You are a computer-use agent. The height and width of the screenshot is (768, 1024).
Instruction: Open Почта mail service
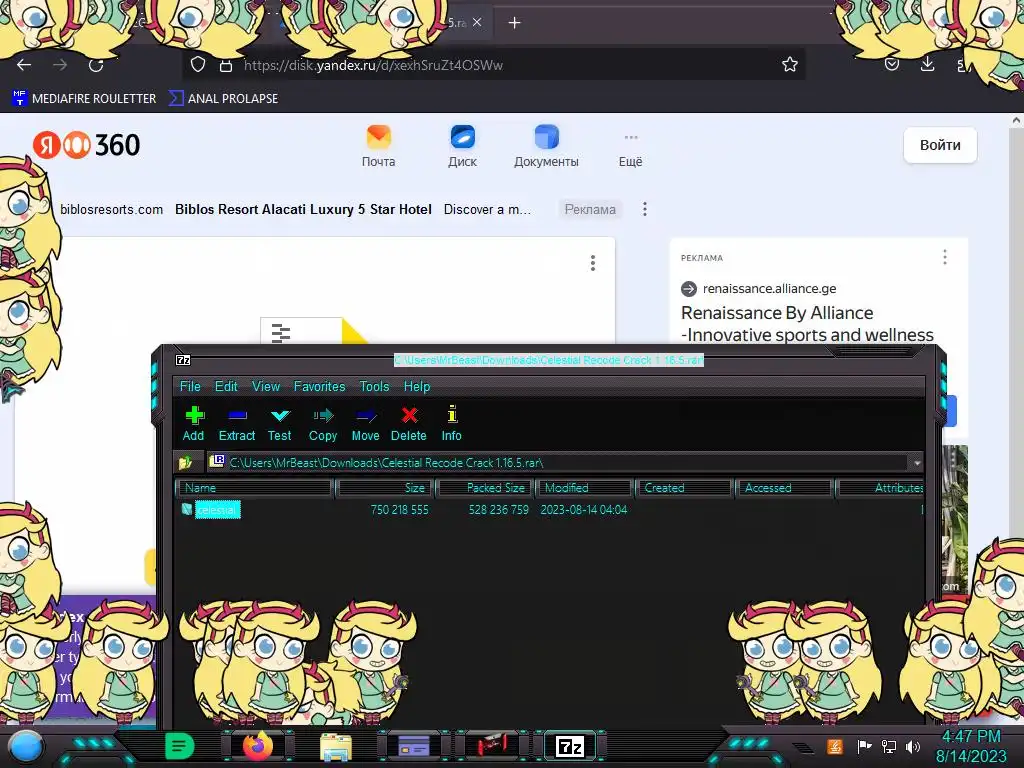pyautogui.click(x=379, y=146)
